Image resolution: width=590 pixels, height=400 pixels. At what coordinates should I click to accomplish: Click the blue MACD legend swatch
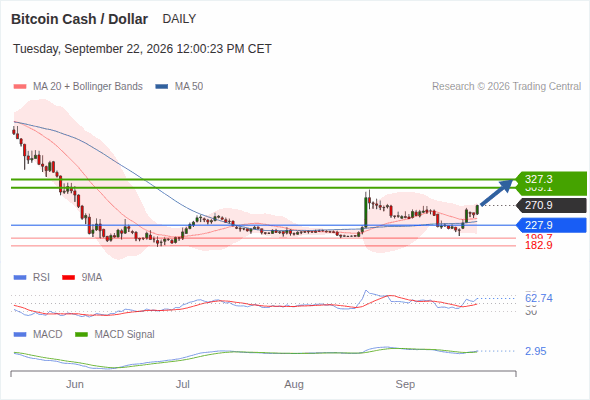20,335
